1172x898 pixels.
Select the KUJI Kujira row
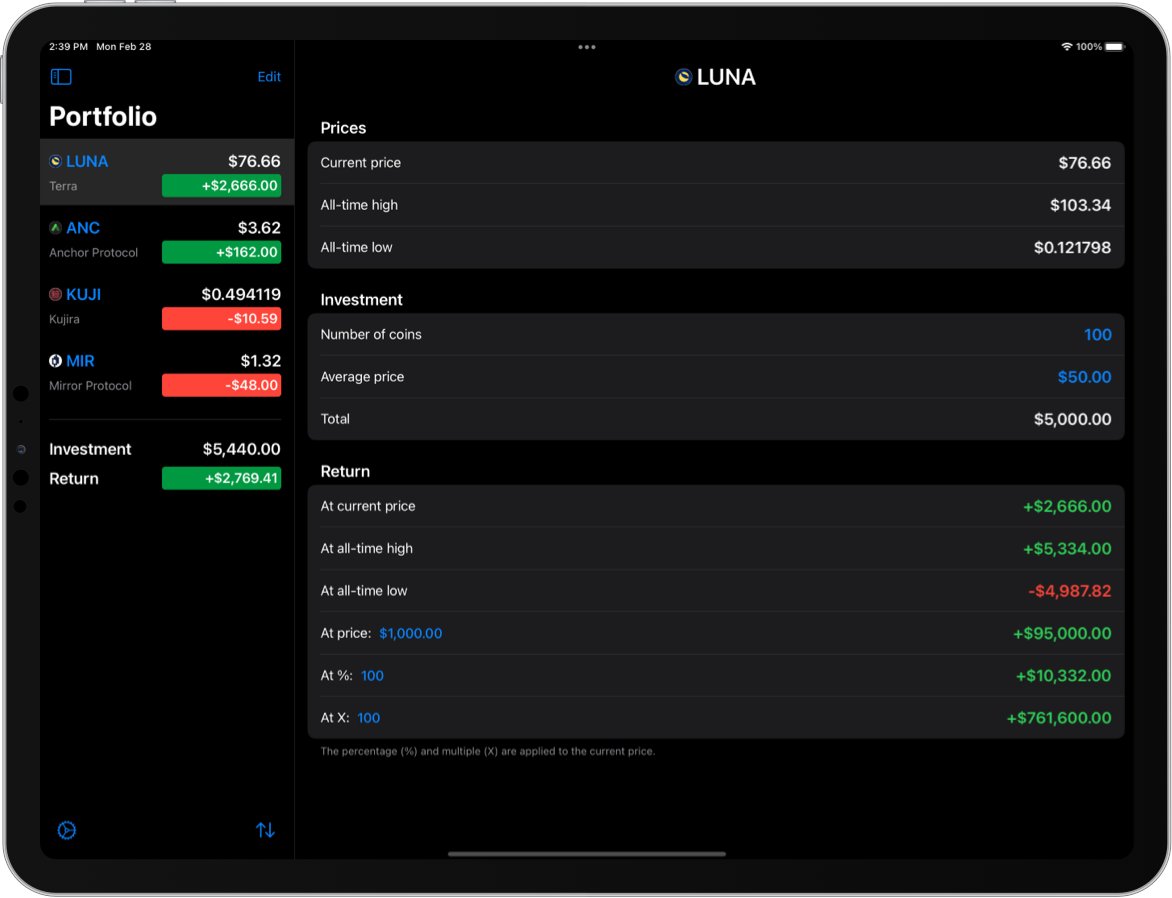tap(167, 306)
